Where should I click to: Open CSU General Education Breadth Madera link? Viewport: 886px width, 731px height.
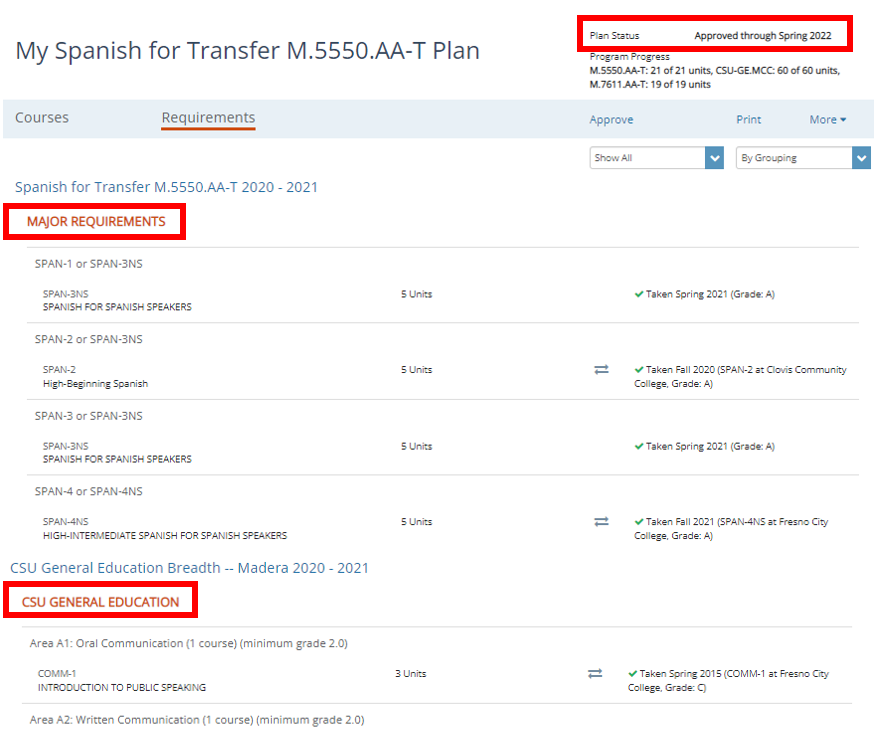point(189,568)
